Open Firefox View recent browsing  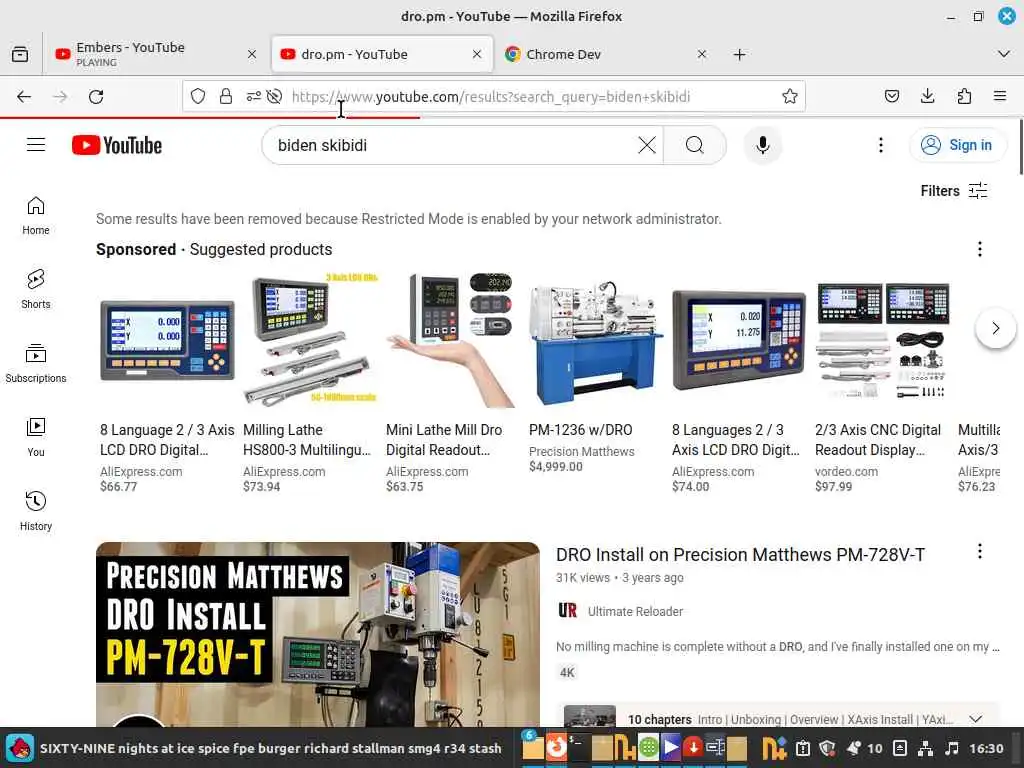pos(20,54)
